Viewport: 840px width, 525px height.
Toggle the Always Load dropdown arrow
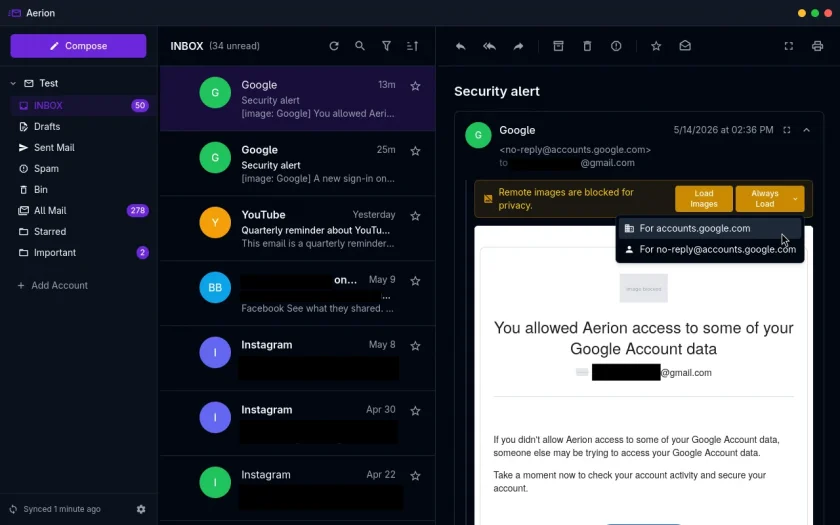click(x=795, y=199)
